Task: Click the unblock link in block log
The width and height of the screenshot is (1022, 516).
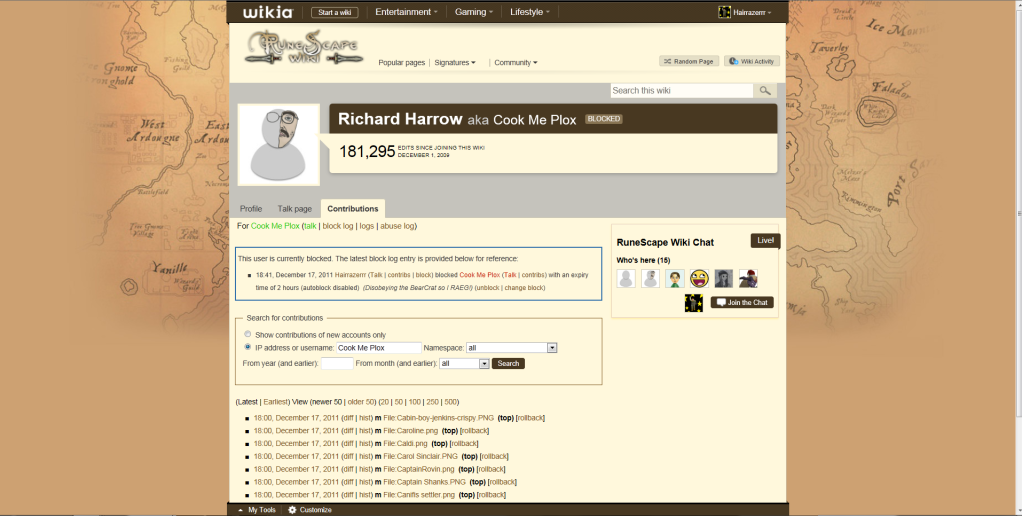Action: (x=487, y=287)
